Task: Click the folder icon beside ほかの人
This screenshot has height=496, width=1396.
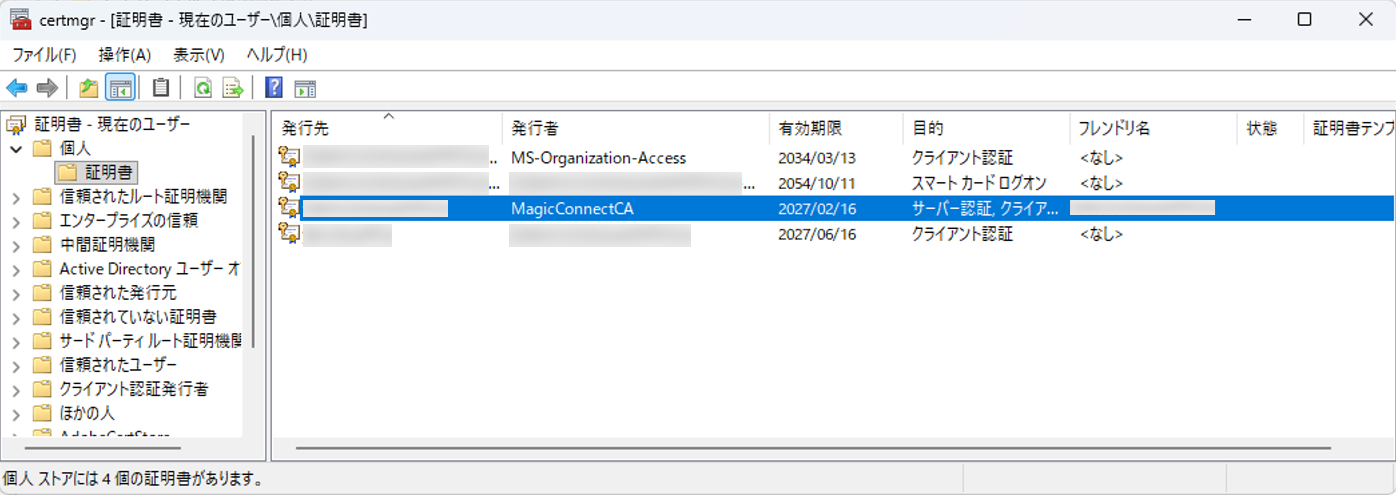Action: (41, 412)
